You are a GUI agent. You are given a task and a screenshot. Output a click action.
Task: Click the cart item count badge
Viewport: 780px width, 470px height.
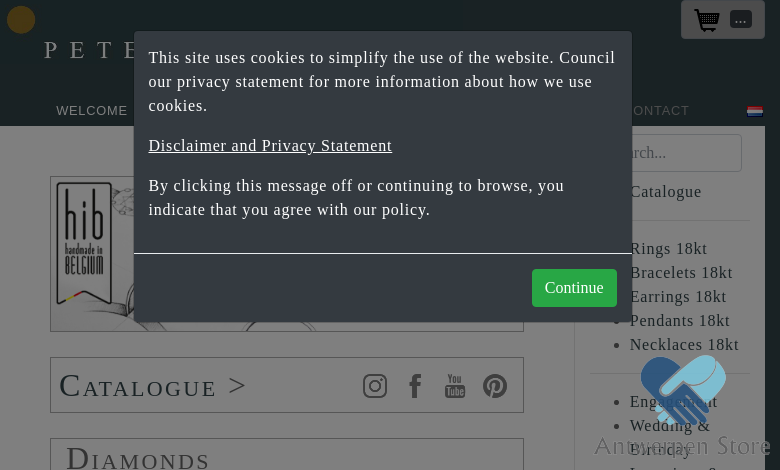[741, 19]
